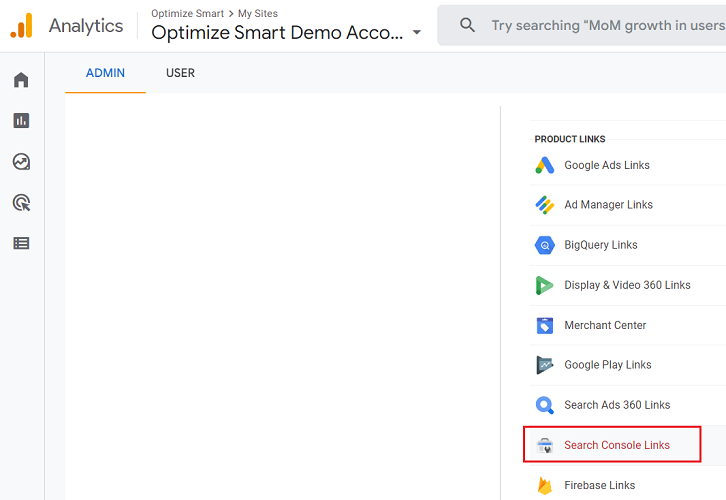The width and height of the screenshot is (726, 500).
Task: Click the Ad Manager logo icon
Action: tap(544, 205)
